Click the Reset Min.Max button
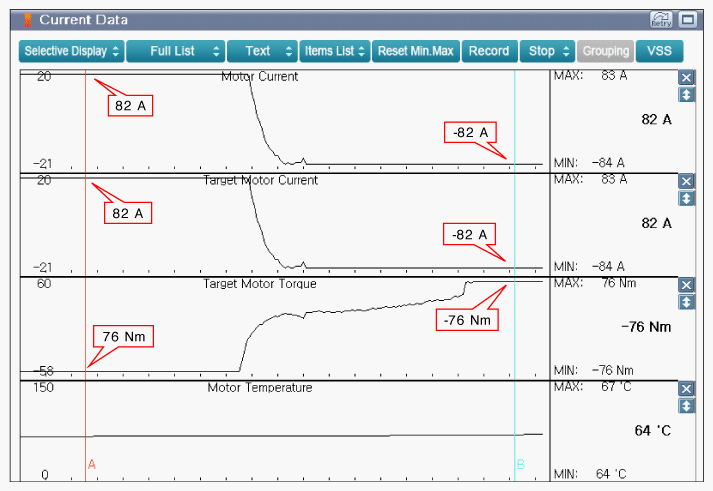The height and width of the screenshot is (491, 713). point(416,51)
